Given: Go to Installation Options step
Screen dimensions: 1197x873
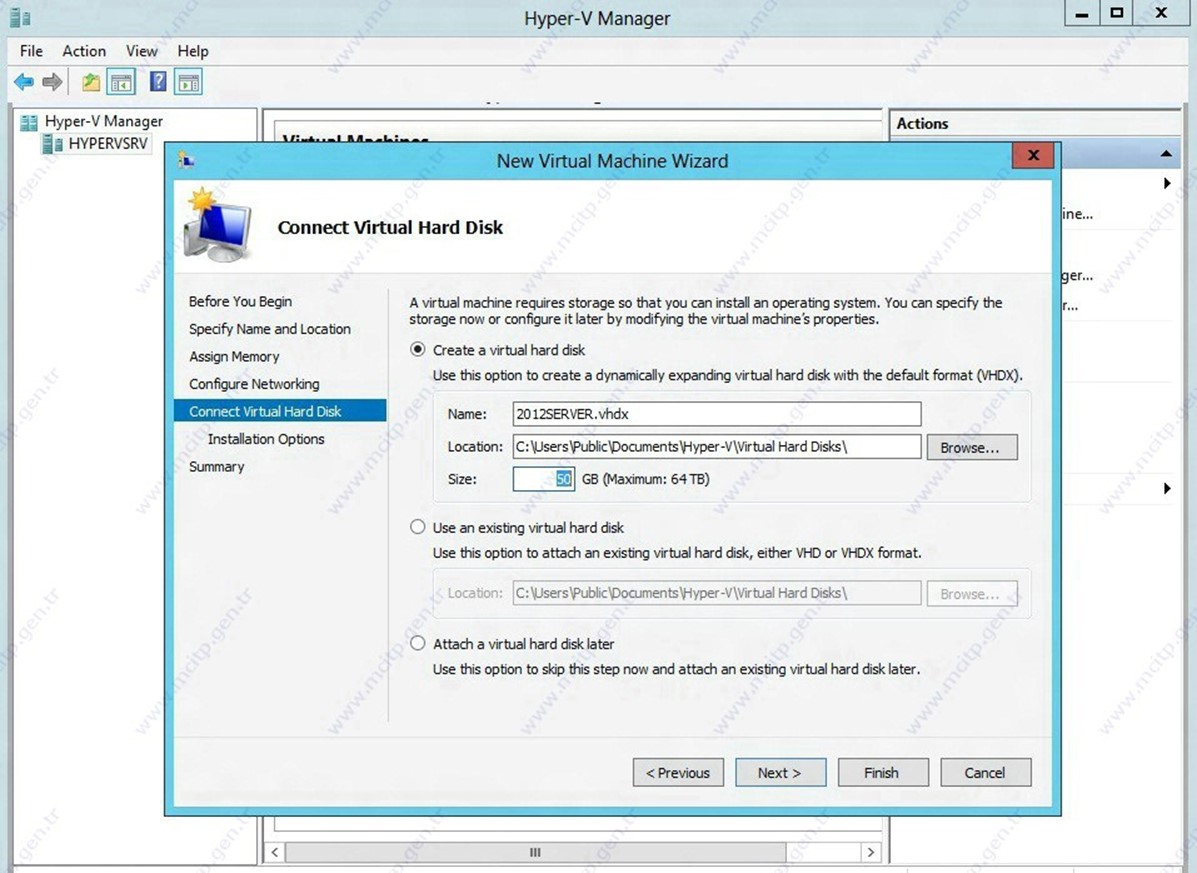Looking at the screenshot, I should pos(266,439).
